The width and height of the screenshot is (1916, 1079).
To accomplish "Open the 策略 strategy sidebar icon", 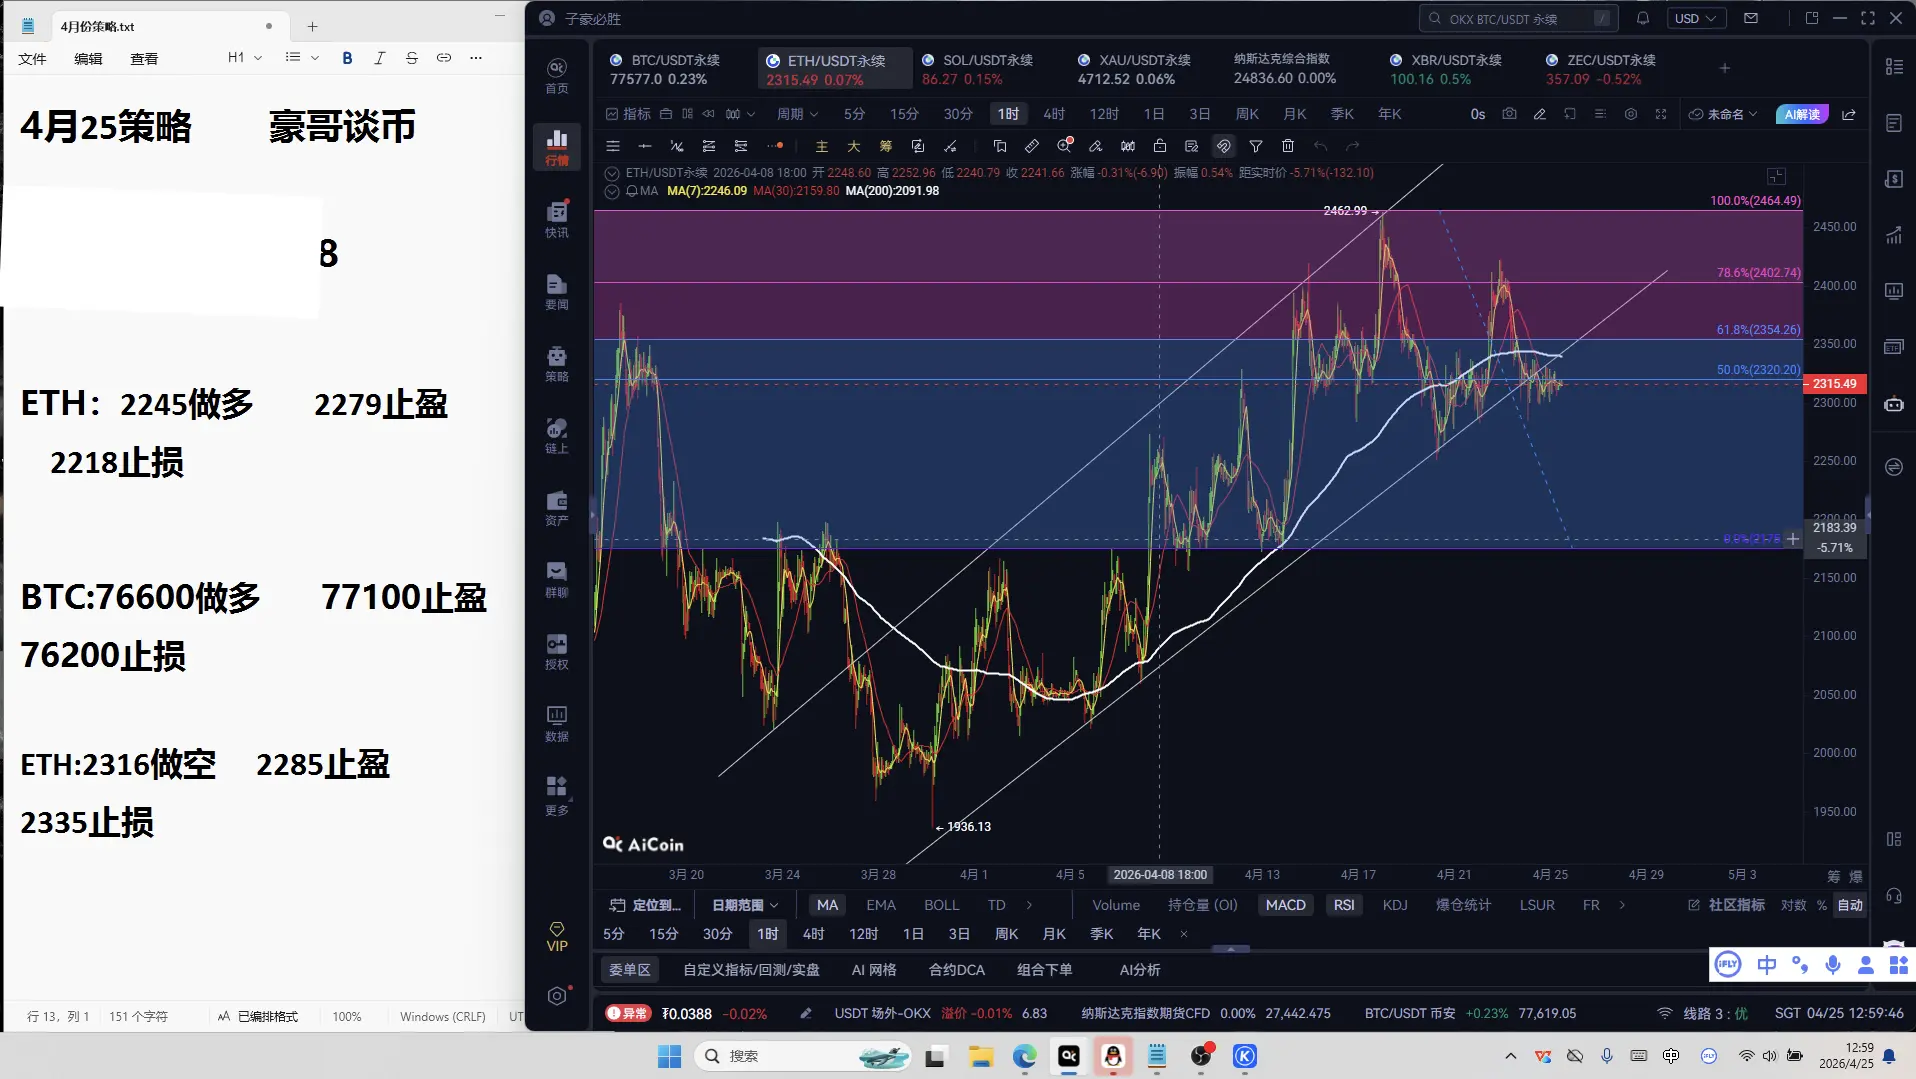I will click(557, 363).
